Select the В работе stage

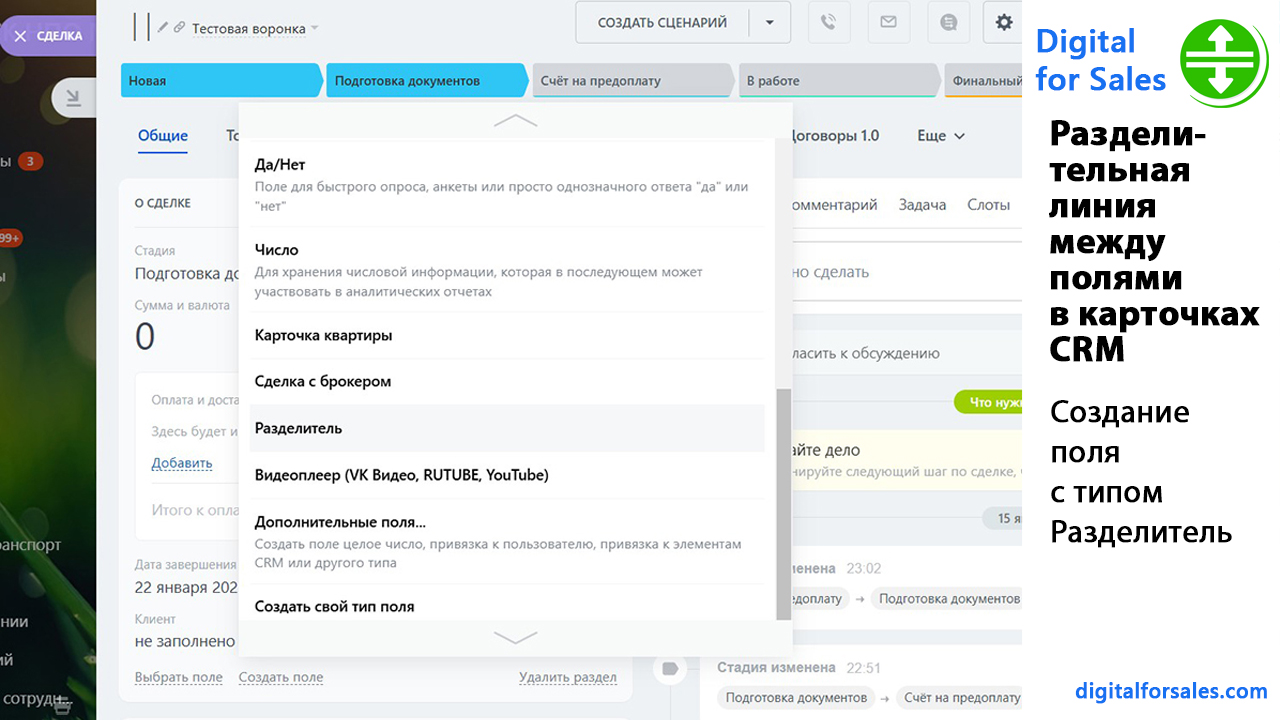pyautogui.click(x=838, y=81)
